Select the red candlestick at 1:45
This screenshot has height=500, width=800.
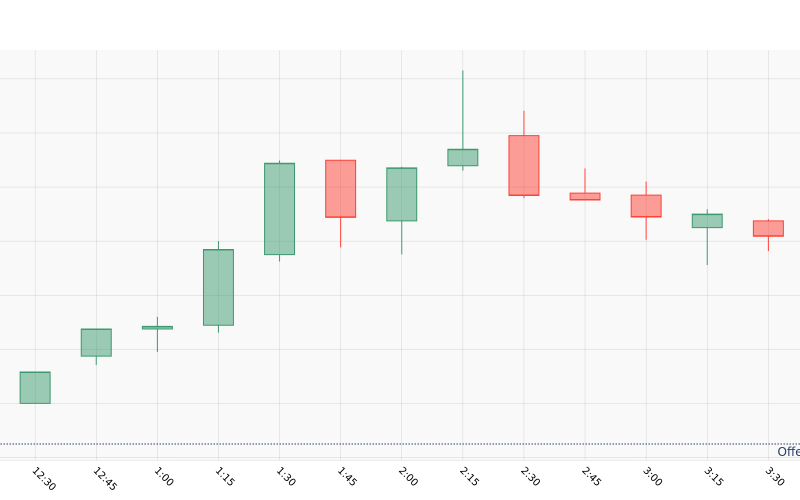click(340, 188)
